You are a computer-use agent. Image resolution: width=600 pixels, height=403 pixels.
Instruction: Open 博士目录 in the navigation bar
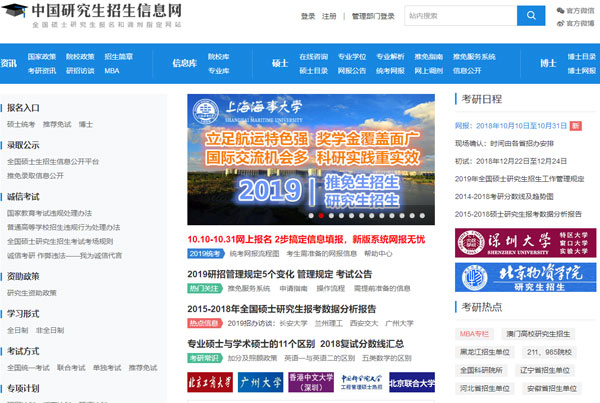pyautogui.click(x=582, y=57)
